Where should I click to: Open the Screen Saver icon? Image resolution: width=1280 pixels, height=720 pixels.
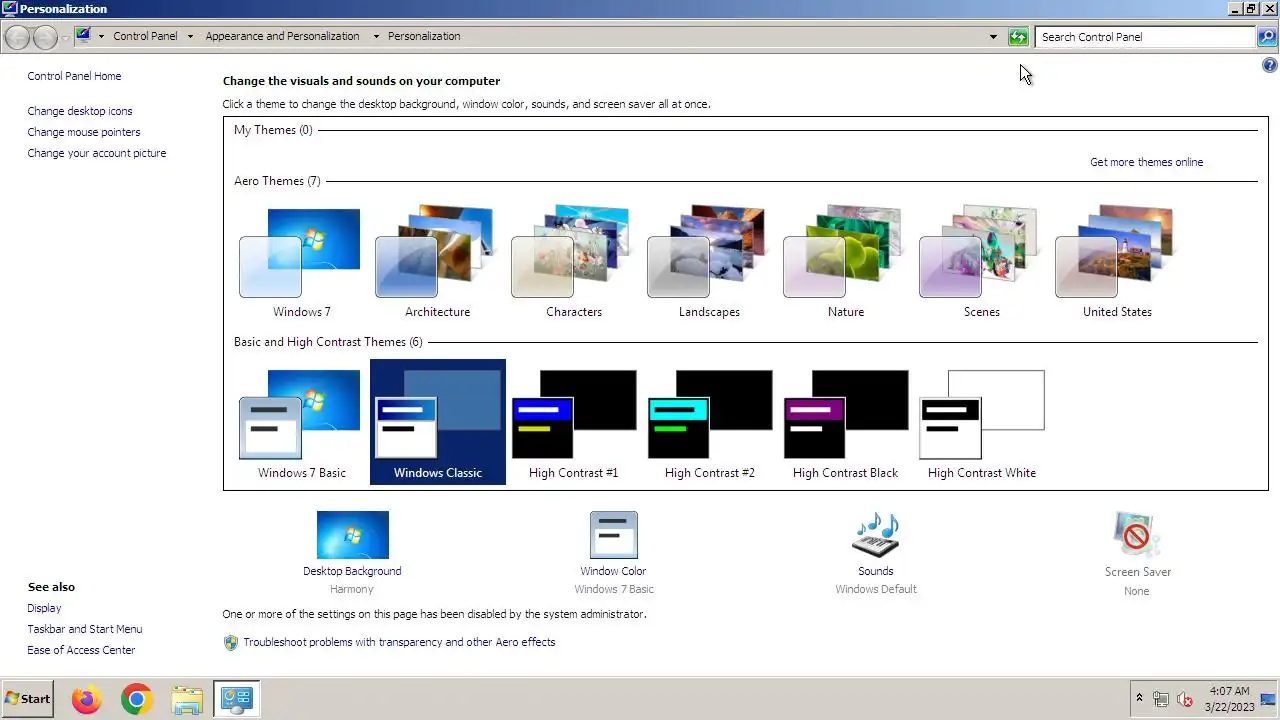1137,535
